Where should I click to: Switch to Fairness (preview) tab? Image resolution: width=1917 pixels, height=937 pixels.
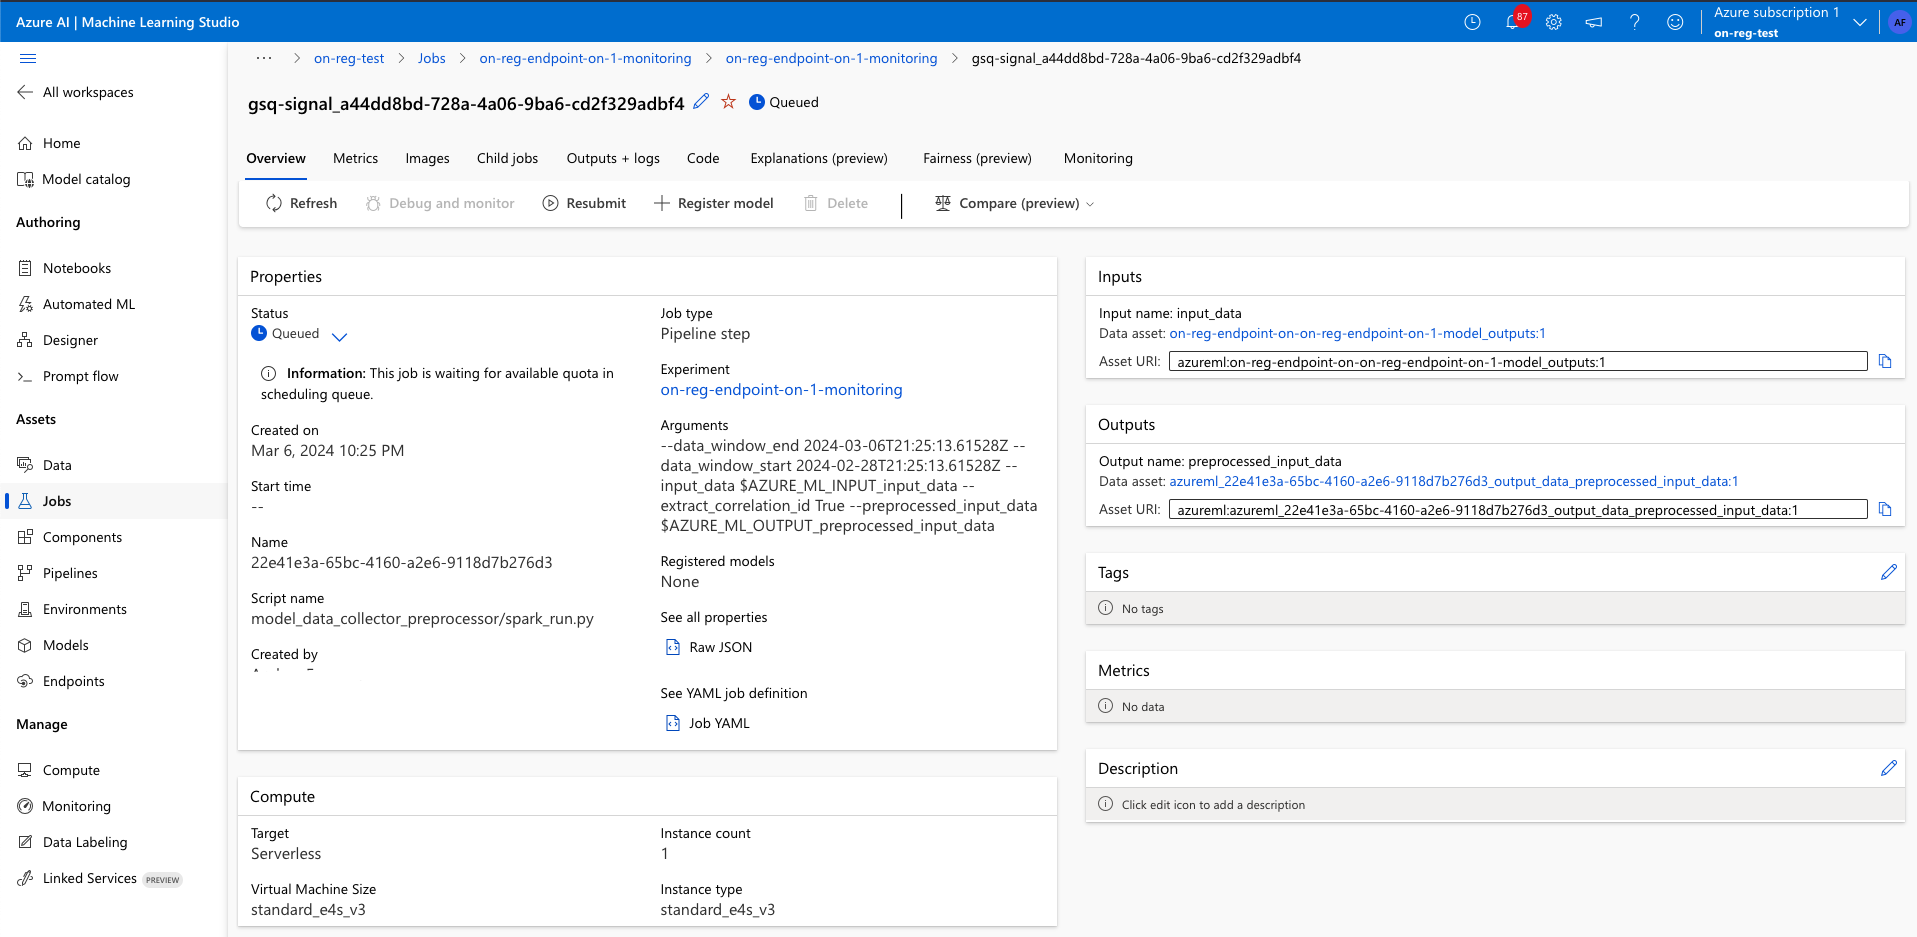coord(977,158)
